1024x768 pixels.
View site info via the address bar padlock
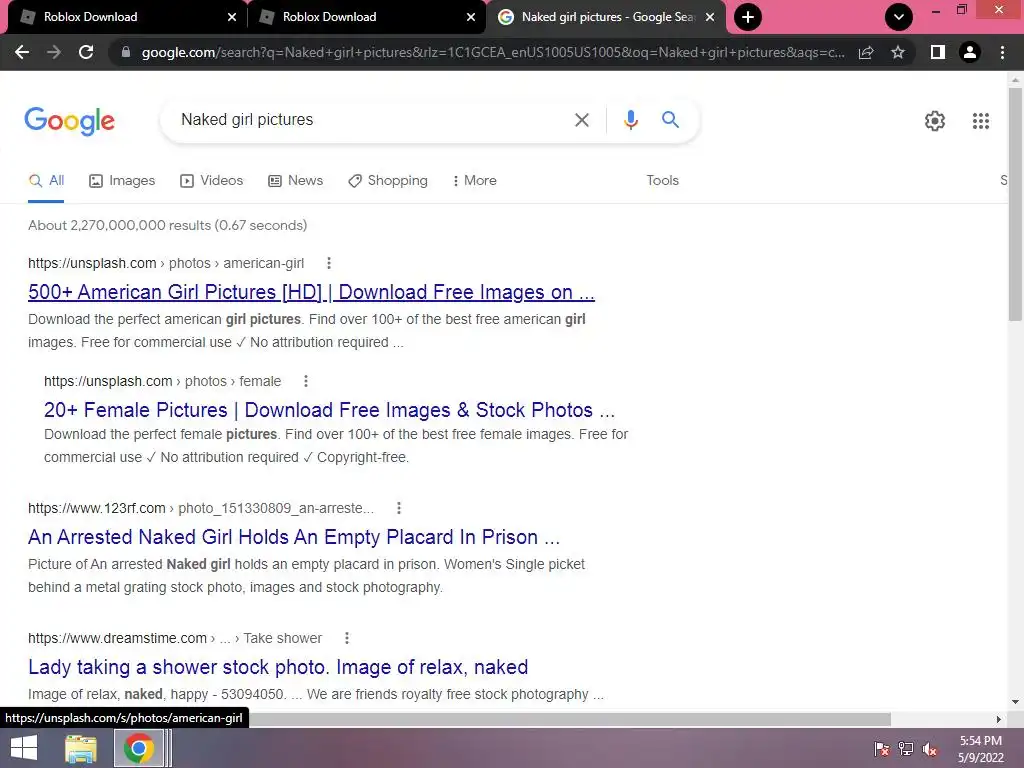click(x=126, y=52)
